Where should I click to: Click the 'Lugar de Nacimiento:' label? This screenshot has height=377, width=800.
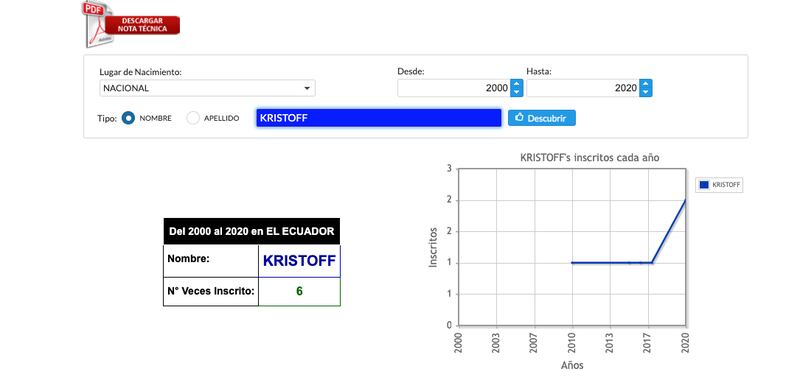click(140, 72)
